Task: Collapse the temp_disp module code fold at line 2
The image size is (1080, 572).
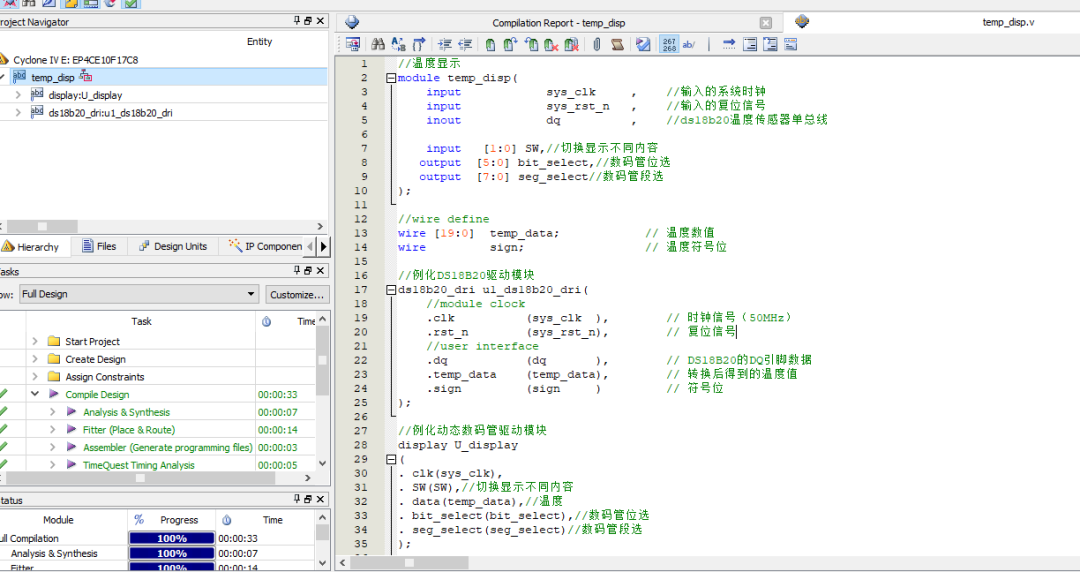Action: tap(391, 78)
